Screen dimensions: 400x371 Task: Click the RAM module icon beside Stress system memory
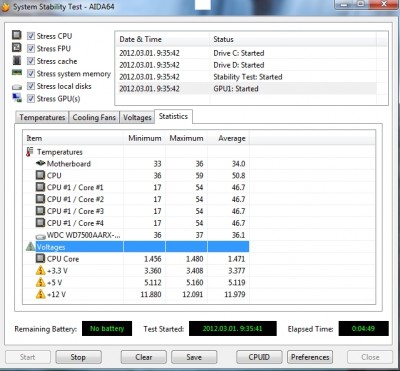(x=17, y=72)
